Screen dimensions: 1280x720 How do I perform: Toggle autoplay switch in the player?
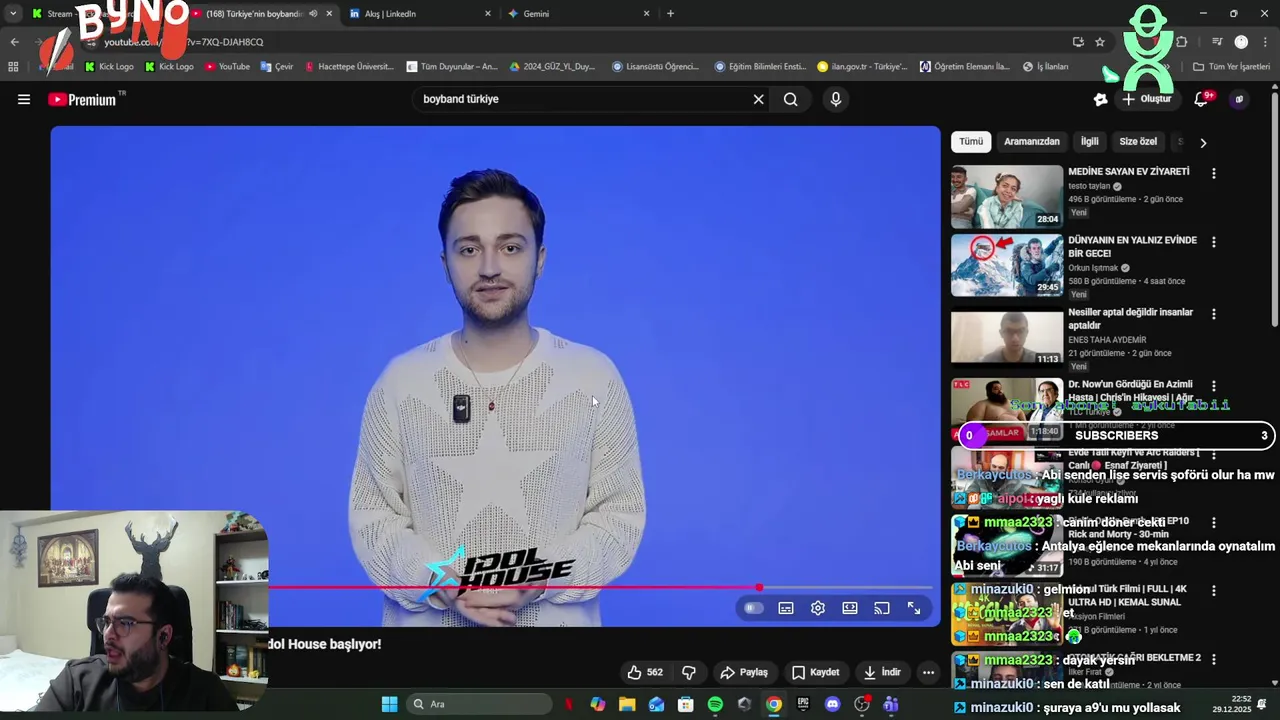(x=754, y=608)
